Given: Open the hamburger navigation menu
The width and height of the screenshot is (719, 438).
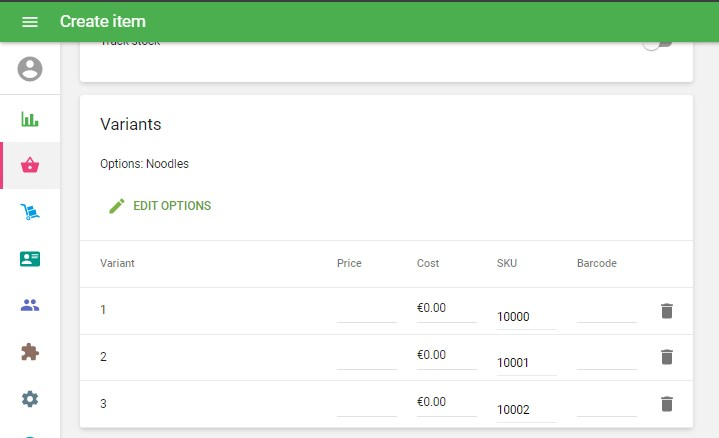Looking at the screenshot, I should (30, 22).
